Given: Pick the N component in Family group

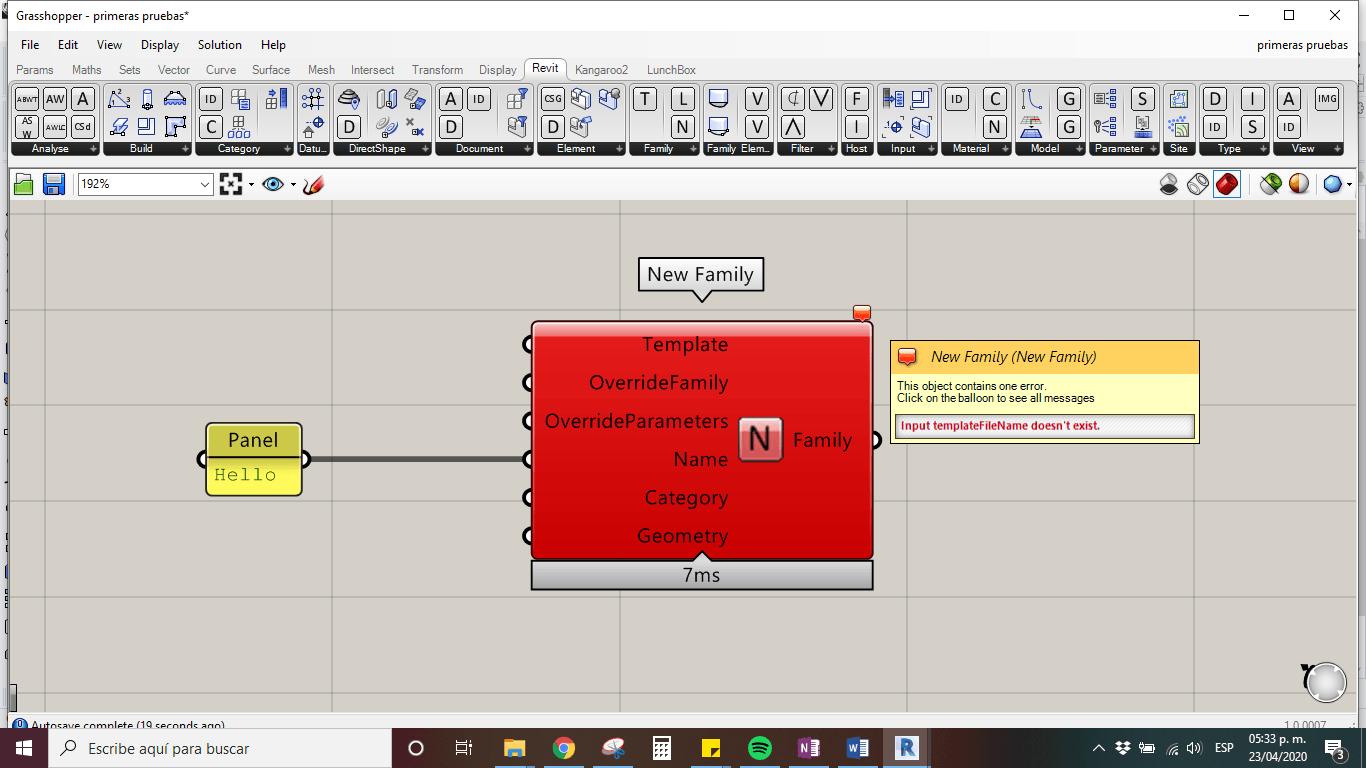Looking at the screenshot, I should [683, 127].
